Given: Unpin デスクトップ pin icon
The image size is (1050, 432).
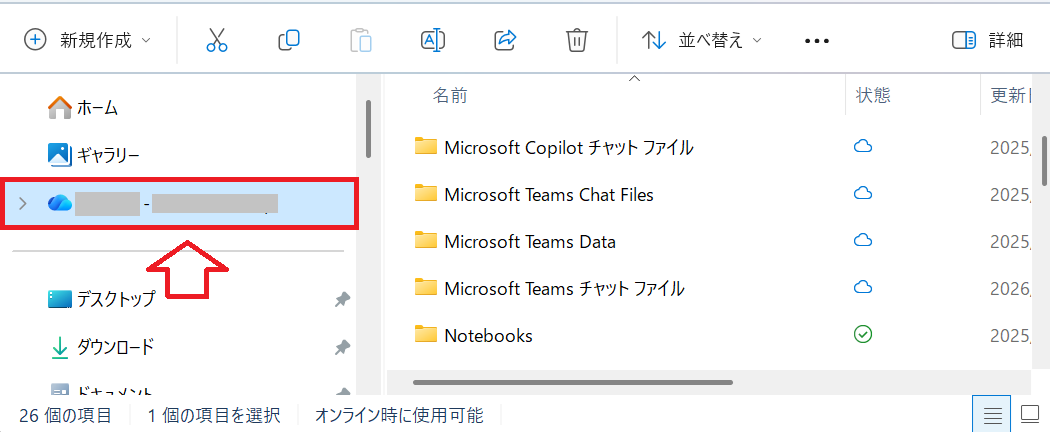Looking at the screenshot, I should pos(342,299).
